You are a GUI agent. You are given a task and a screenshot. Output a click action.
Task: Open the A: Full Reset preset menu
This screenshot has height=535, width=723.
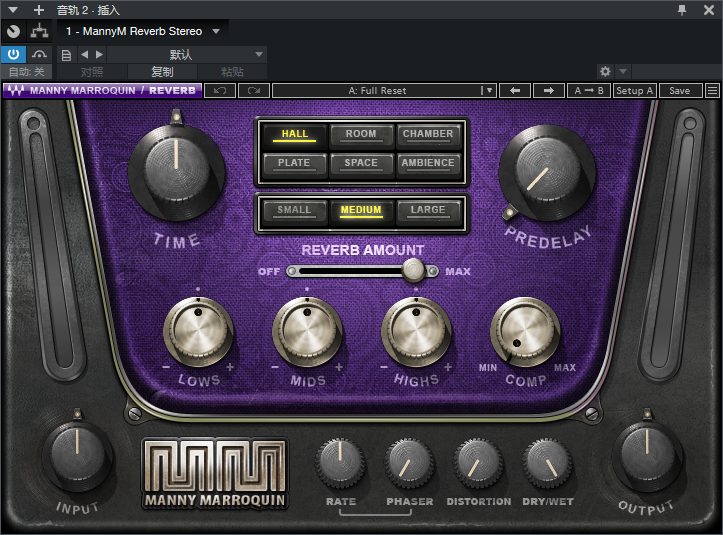(x=384, y=90)
